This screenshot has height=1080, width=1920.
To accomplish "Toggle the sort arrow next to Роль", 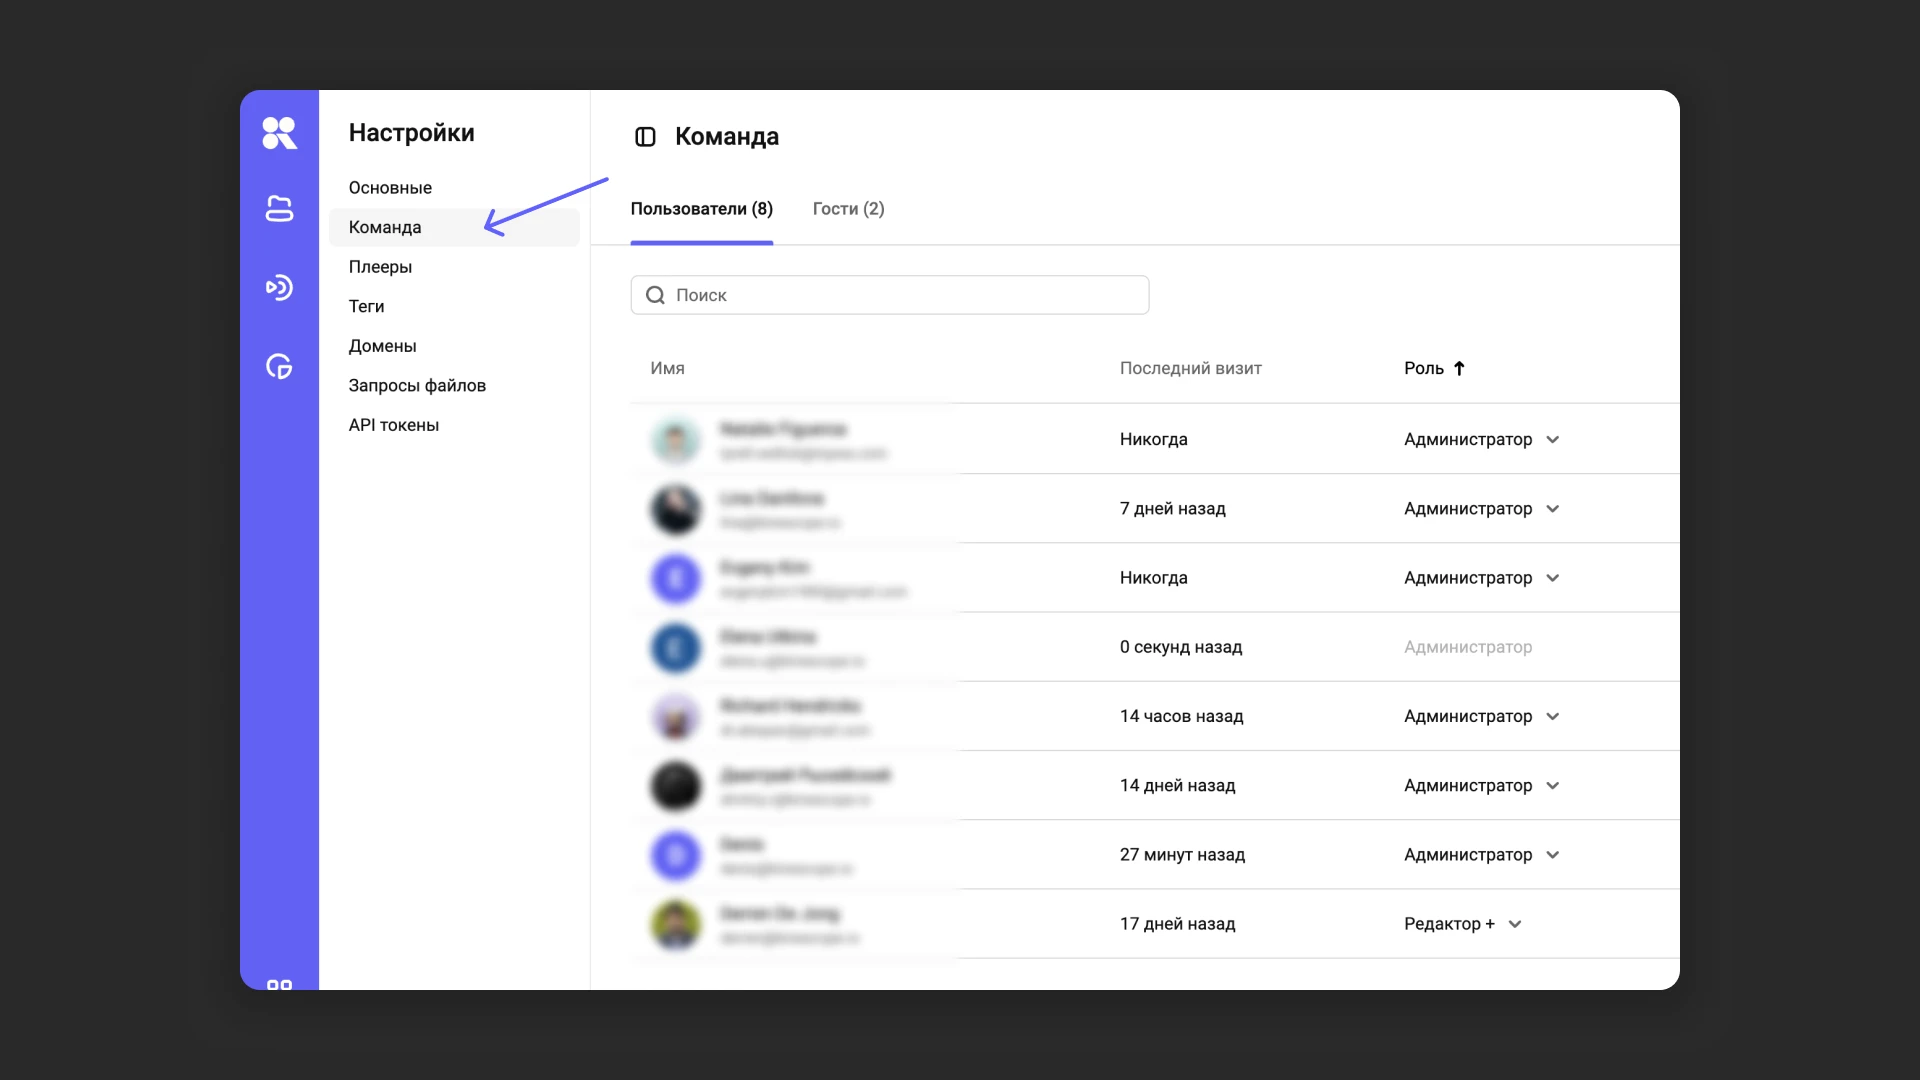I will tap(1460, 368).
